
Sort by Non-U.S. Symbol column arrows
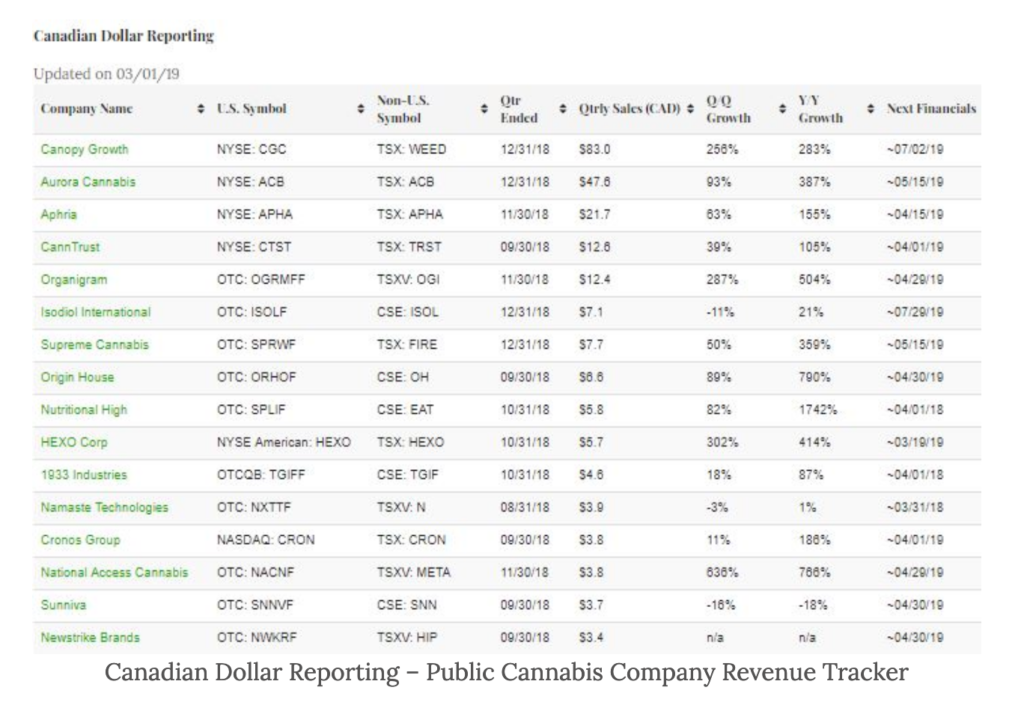pos(484,109)
